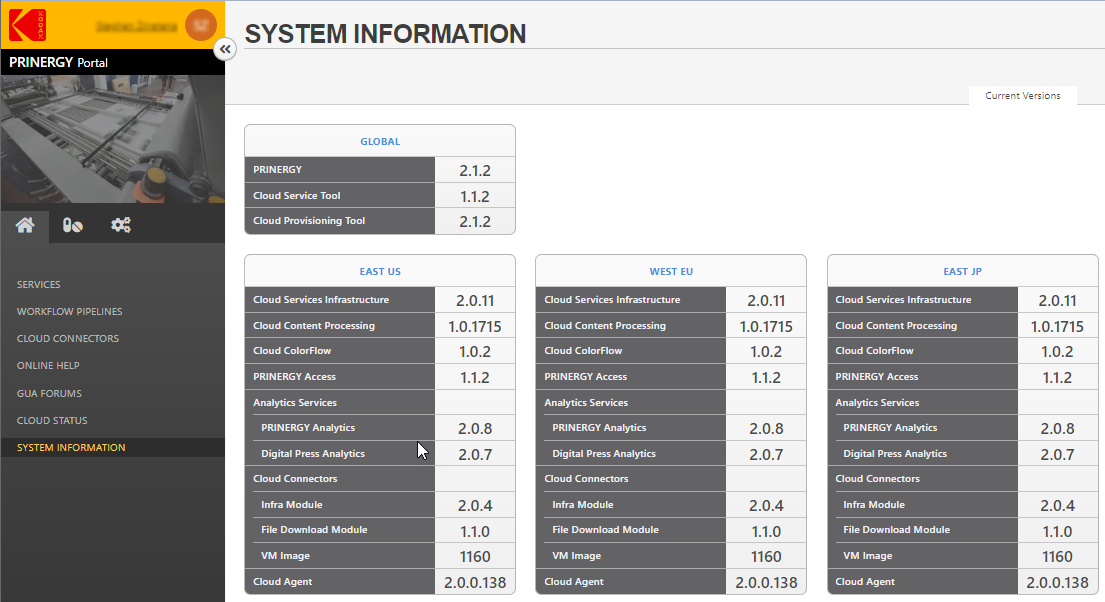Click Cloud Services Infrastructure label in East US
Image resolution: width=1105 pixels, height=602 pixels.
point(321,300)
